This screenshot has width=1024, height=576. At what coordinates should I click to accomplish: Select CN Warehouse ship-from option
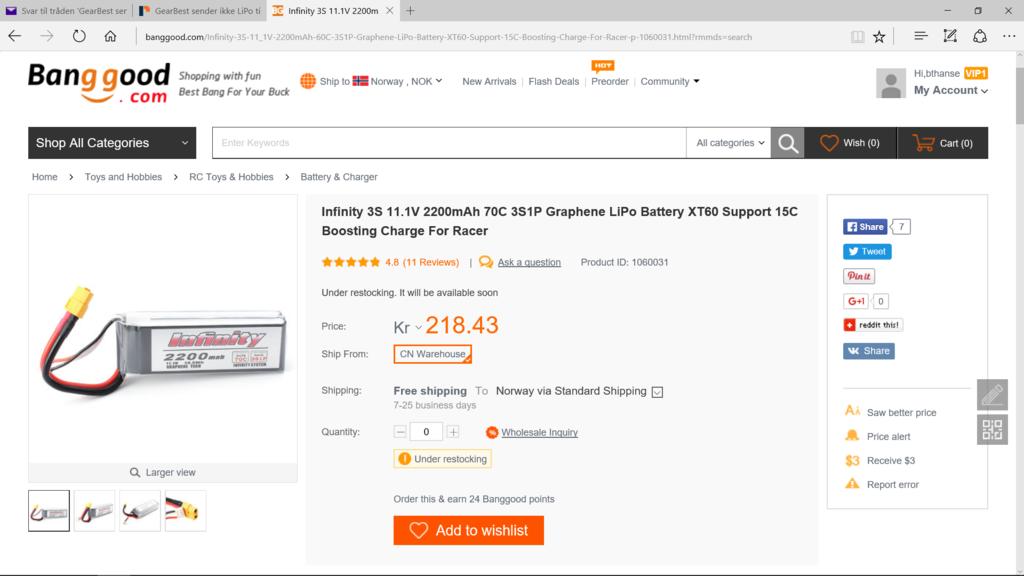(432, 354)
